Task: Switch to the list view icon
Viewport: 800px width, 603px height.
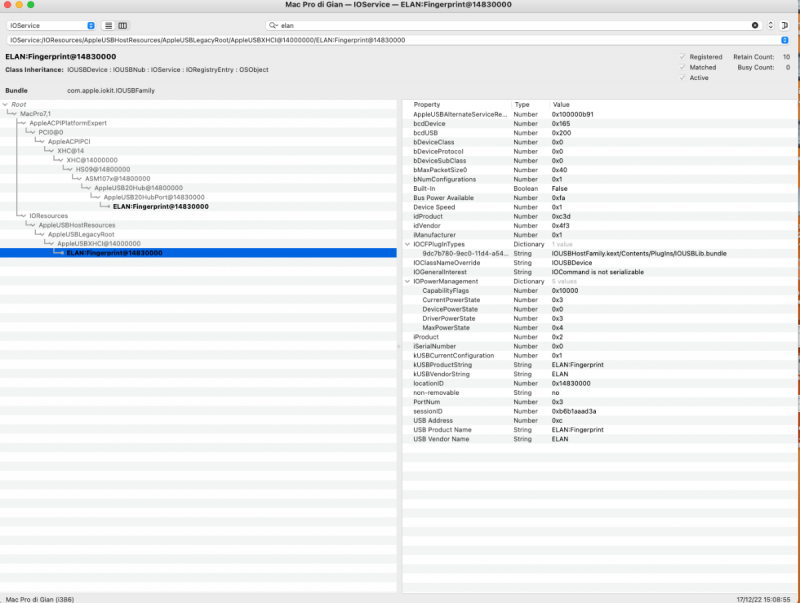Action: pos(108,26)
